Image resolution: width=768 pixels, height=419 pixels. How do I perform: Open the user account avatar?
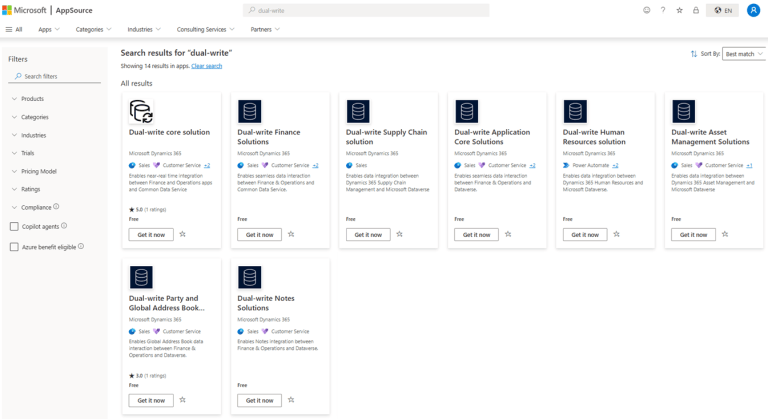[753, 10]
